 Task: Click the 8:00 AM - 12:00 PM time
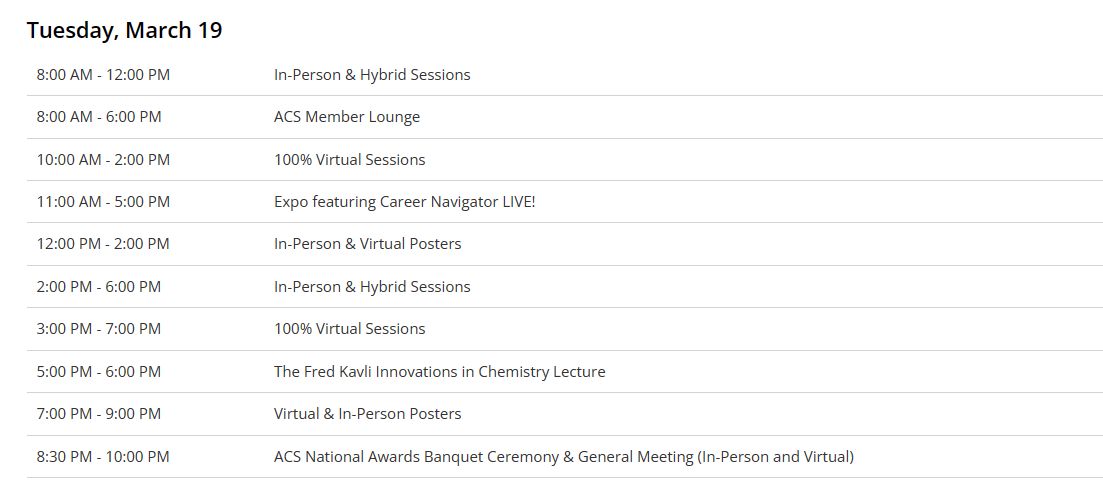tap(103, 75)
